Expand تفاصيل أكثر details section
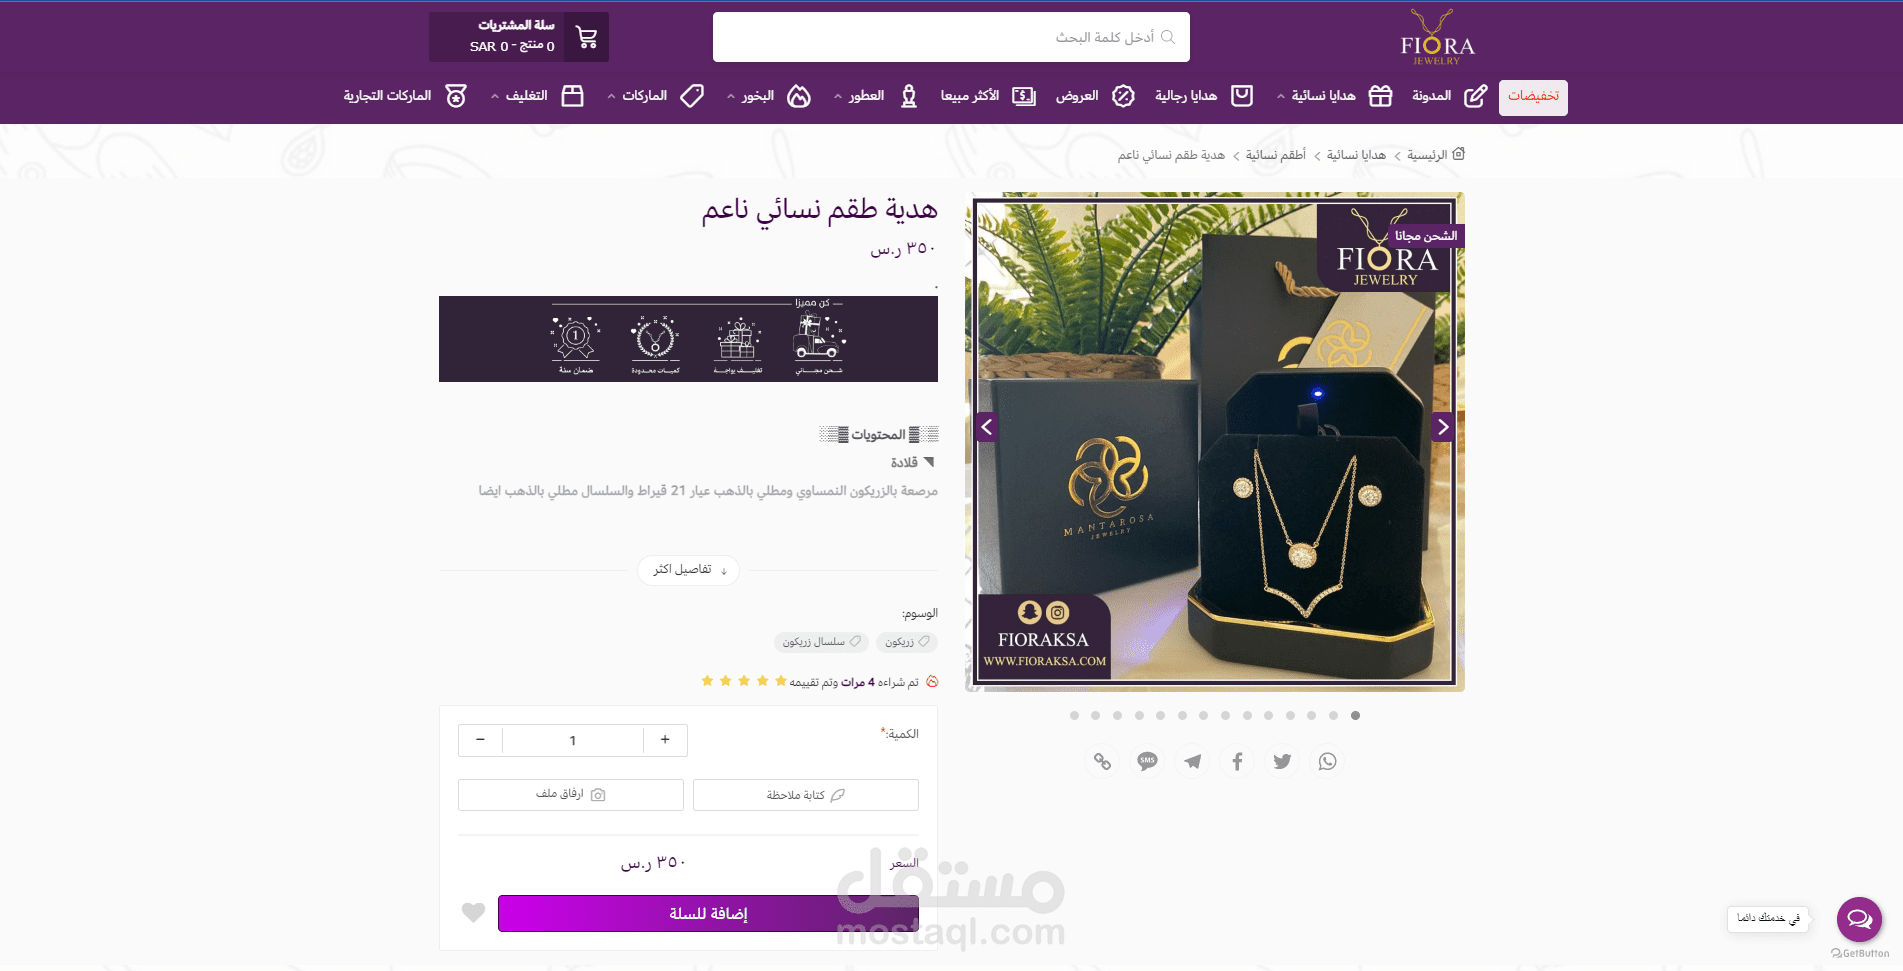The height and width of the screenshot is (971, 1903). point(688,570)
